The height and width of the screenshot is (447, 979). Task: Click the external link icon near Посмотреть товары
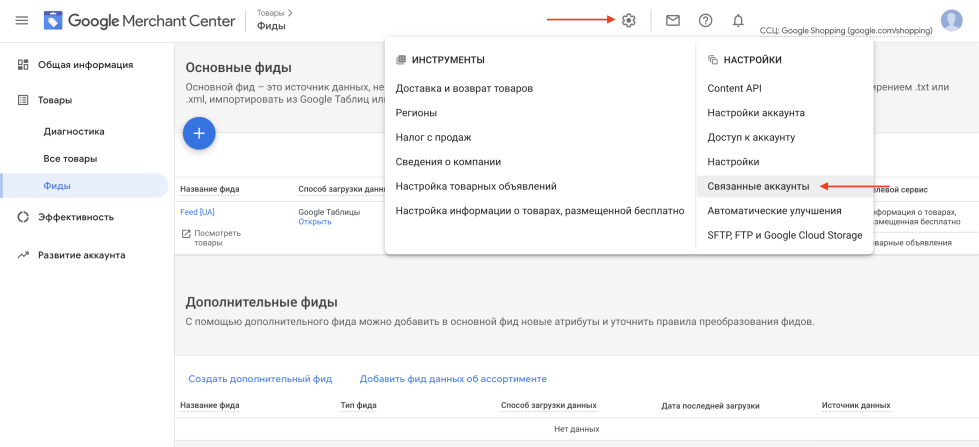pos(186,233)
